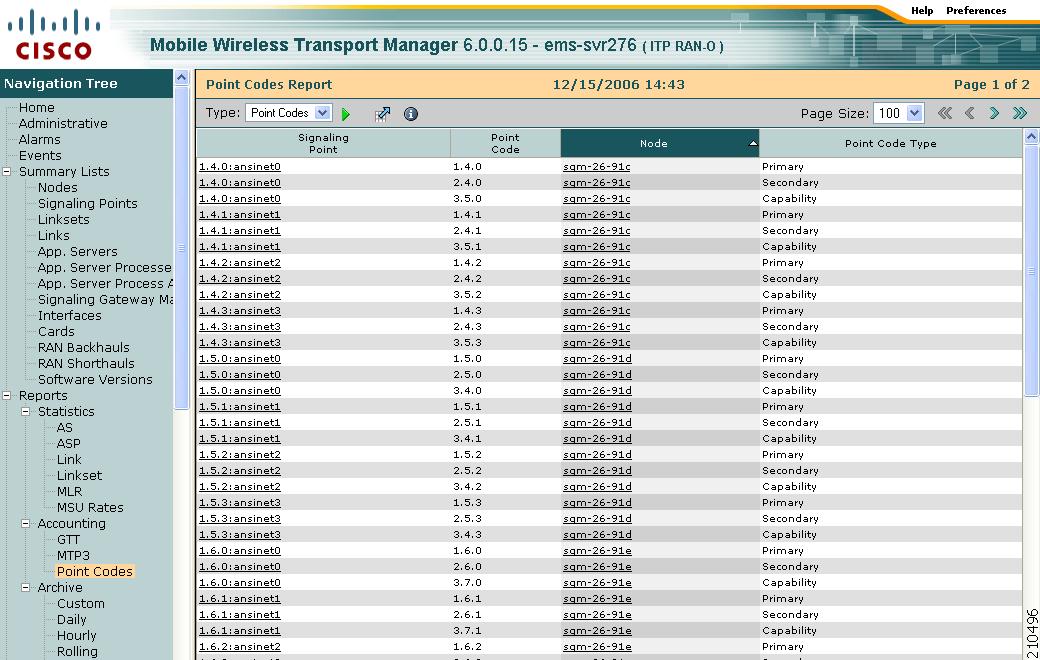Open Interfaces in the navigation tree
Screen dimensions: 1040x660
pyautogui.click(x=70, y=316)
